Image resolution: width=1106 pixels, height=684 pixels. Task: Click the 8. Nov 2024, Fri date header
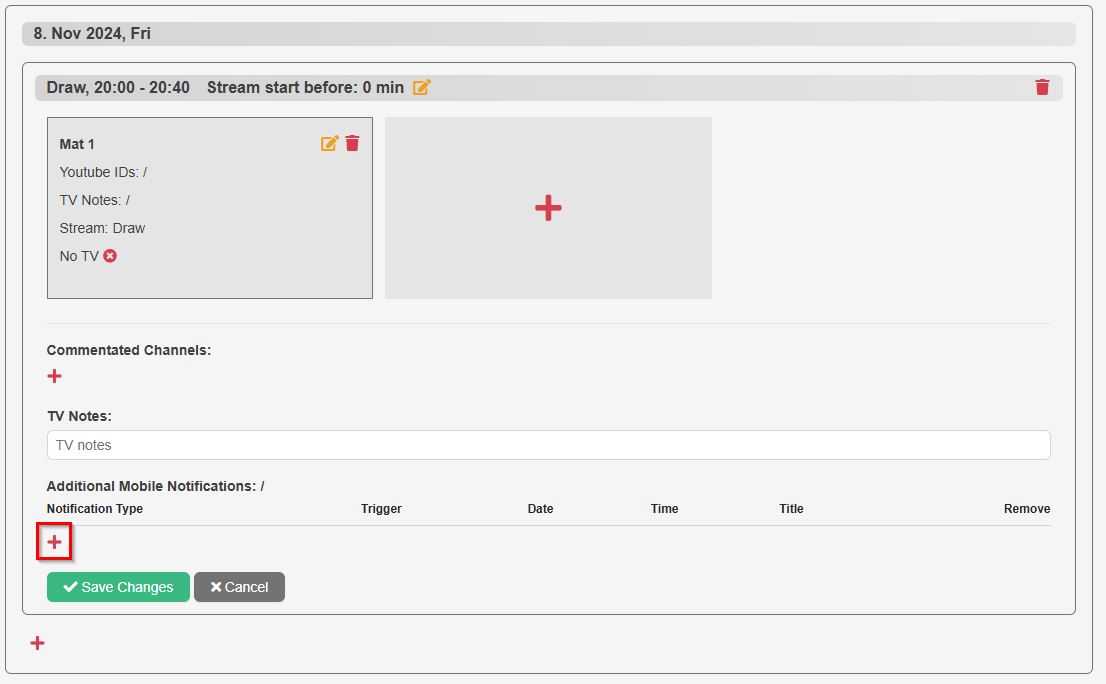(92, 34)
